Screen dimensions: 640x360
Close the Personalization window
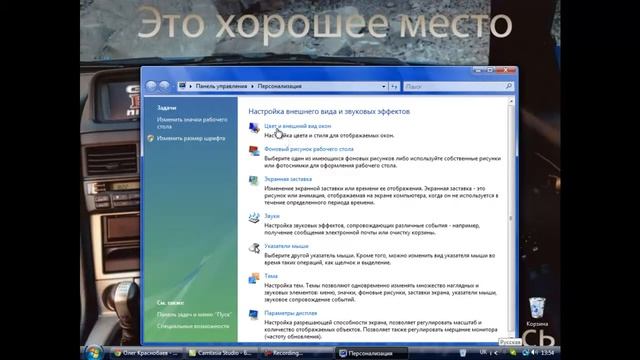coord(506,70)
